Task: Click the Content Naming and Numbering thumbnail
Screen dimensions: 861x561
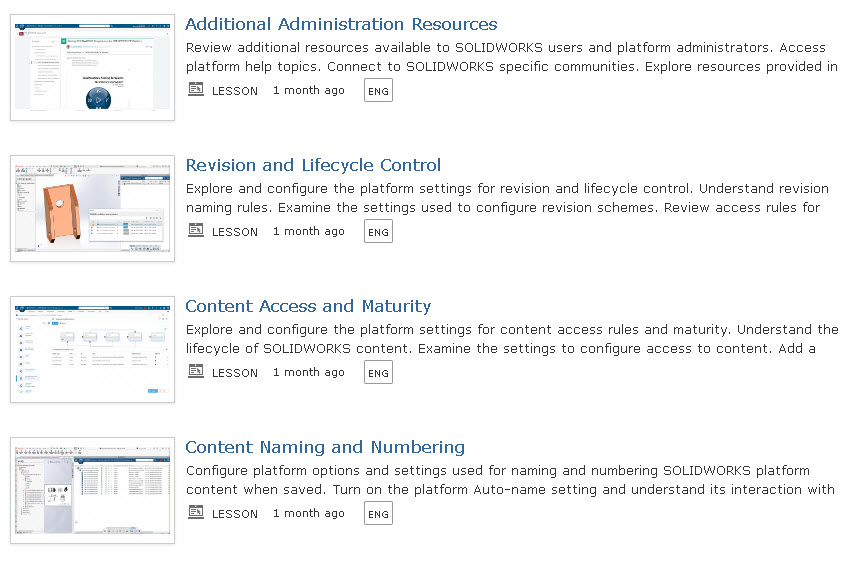Action: [92, 491]
